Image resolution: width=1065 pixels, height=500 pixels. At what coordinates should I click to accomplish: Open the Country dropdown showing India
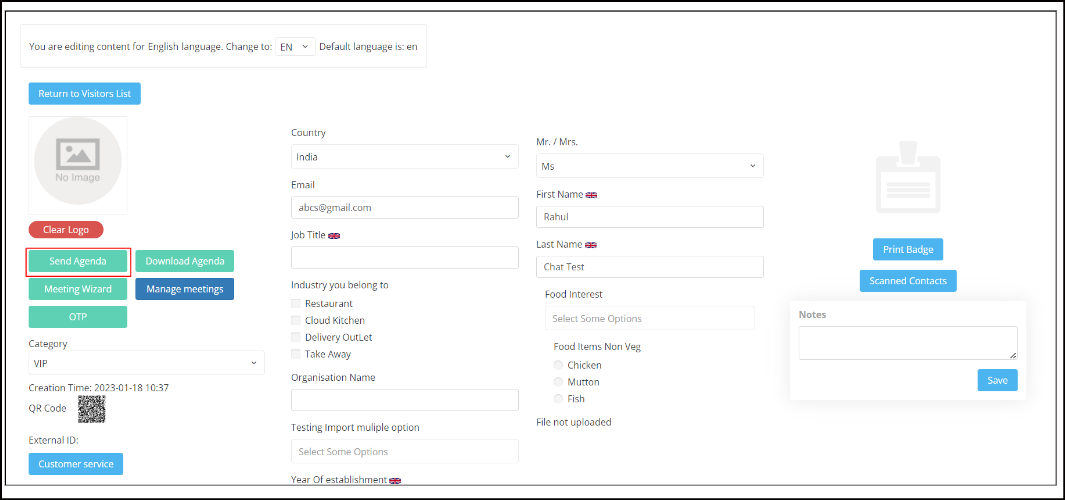coord(405,157)
